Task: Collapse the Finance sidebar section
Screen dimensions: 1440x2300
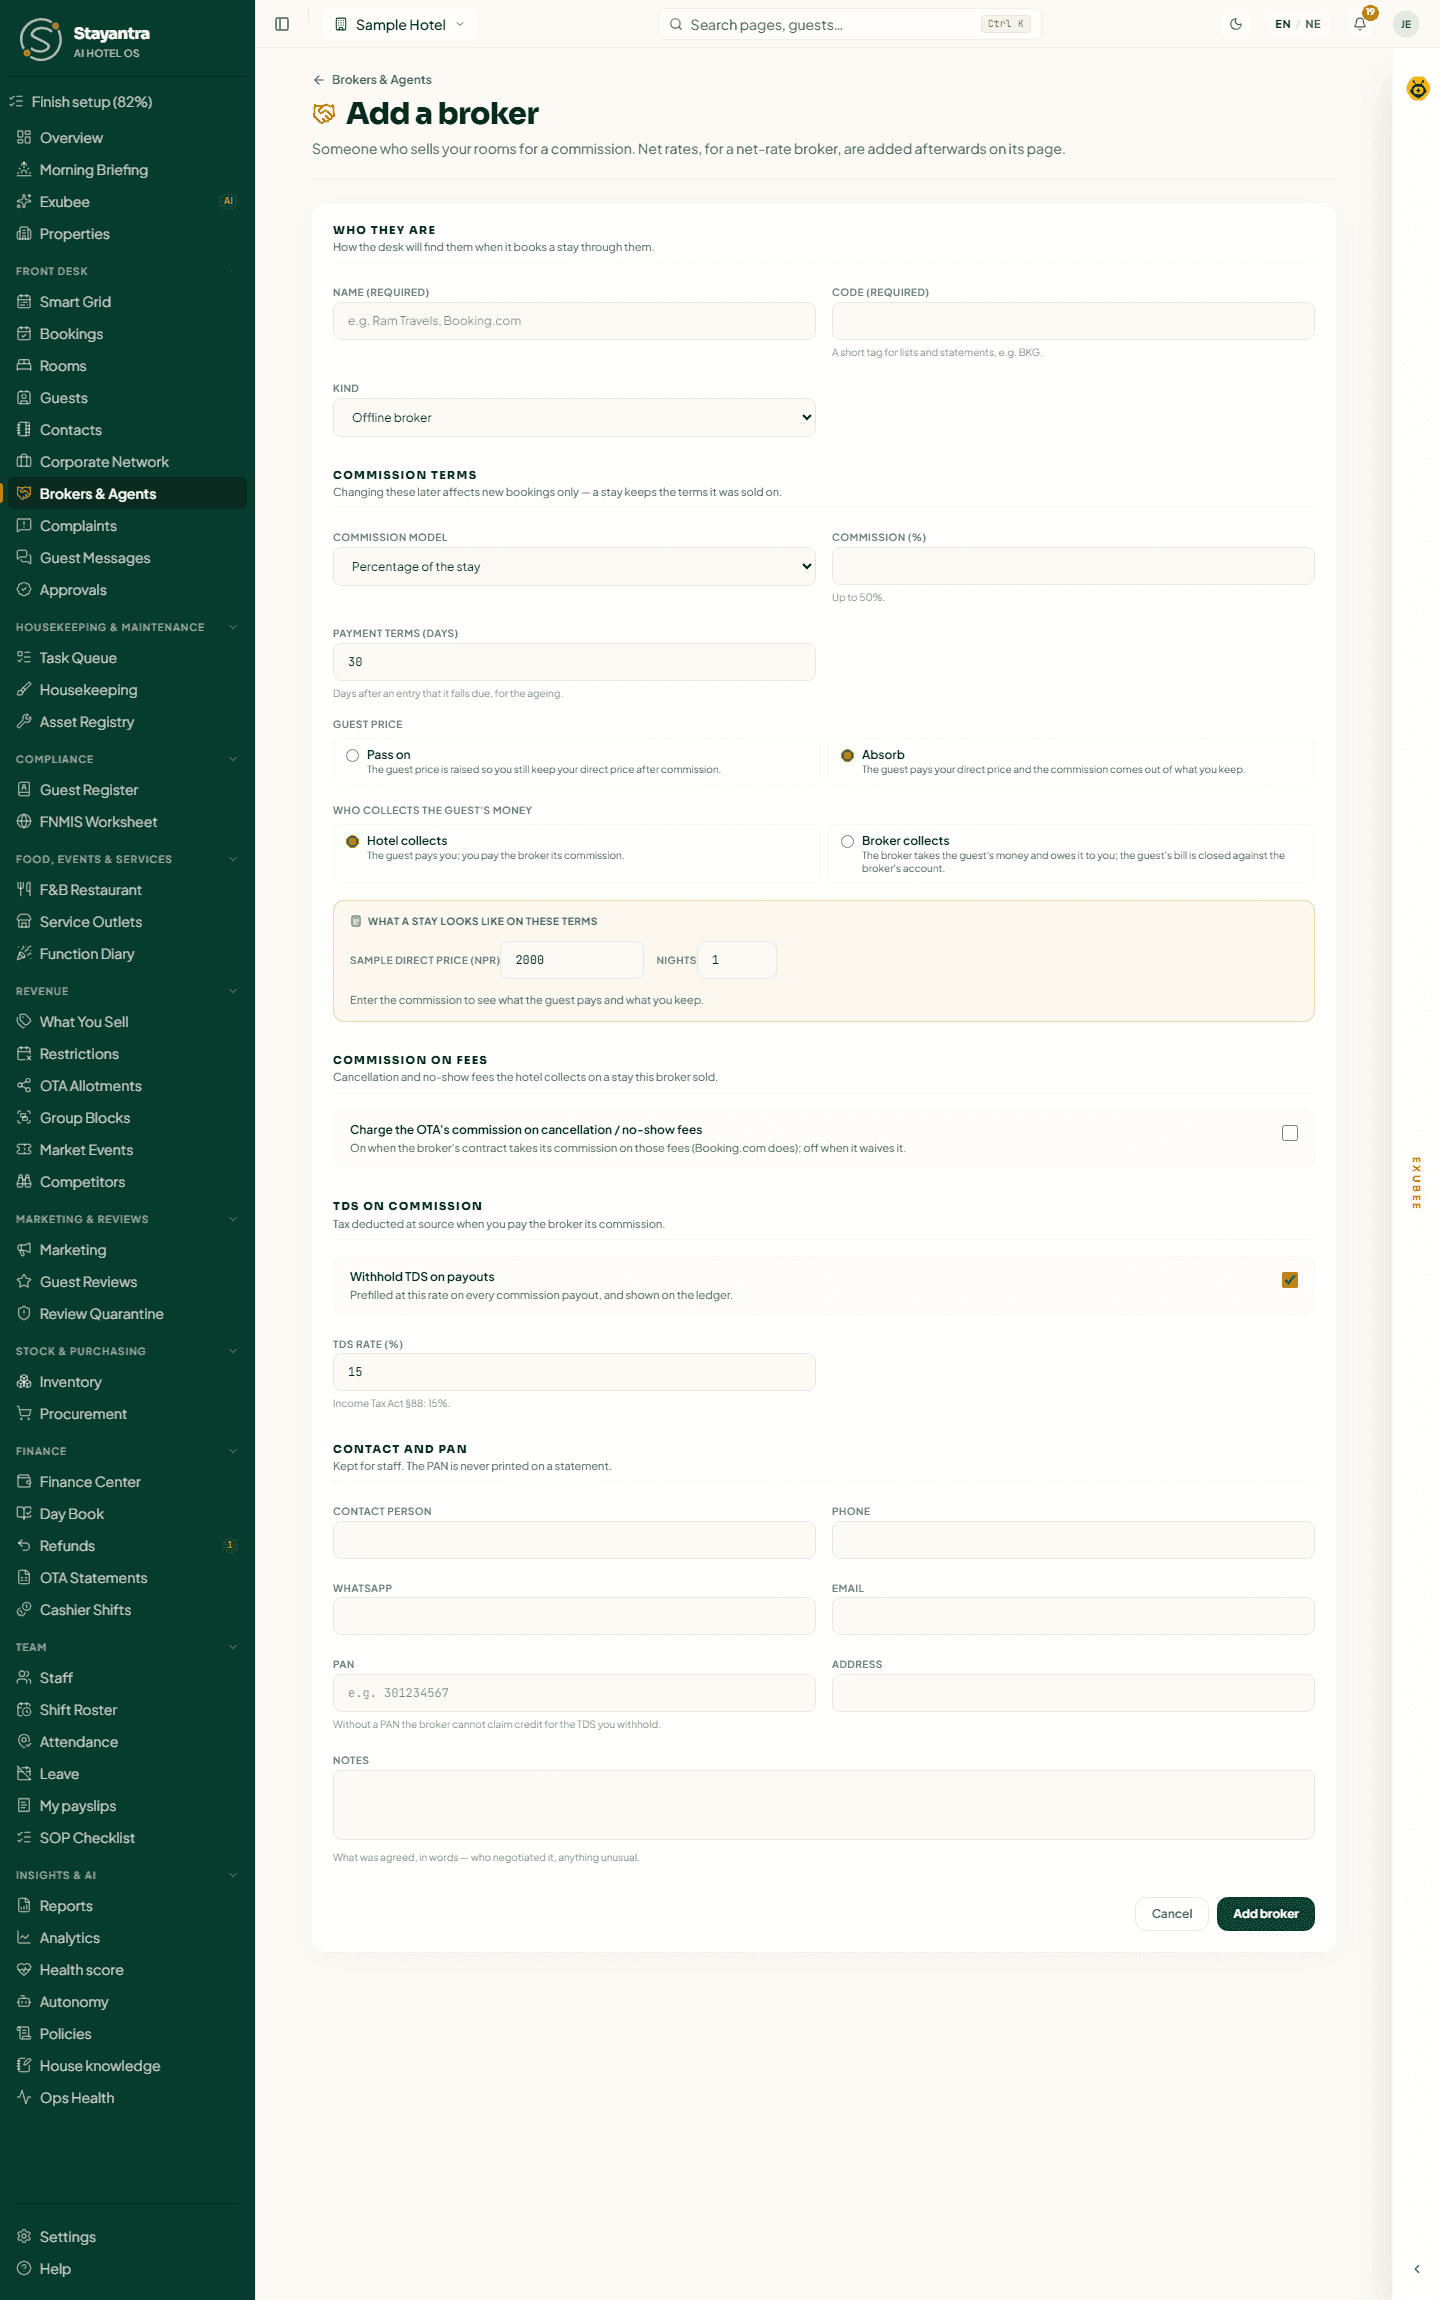Action: click(x=233, y=1451)
